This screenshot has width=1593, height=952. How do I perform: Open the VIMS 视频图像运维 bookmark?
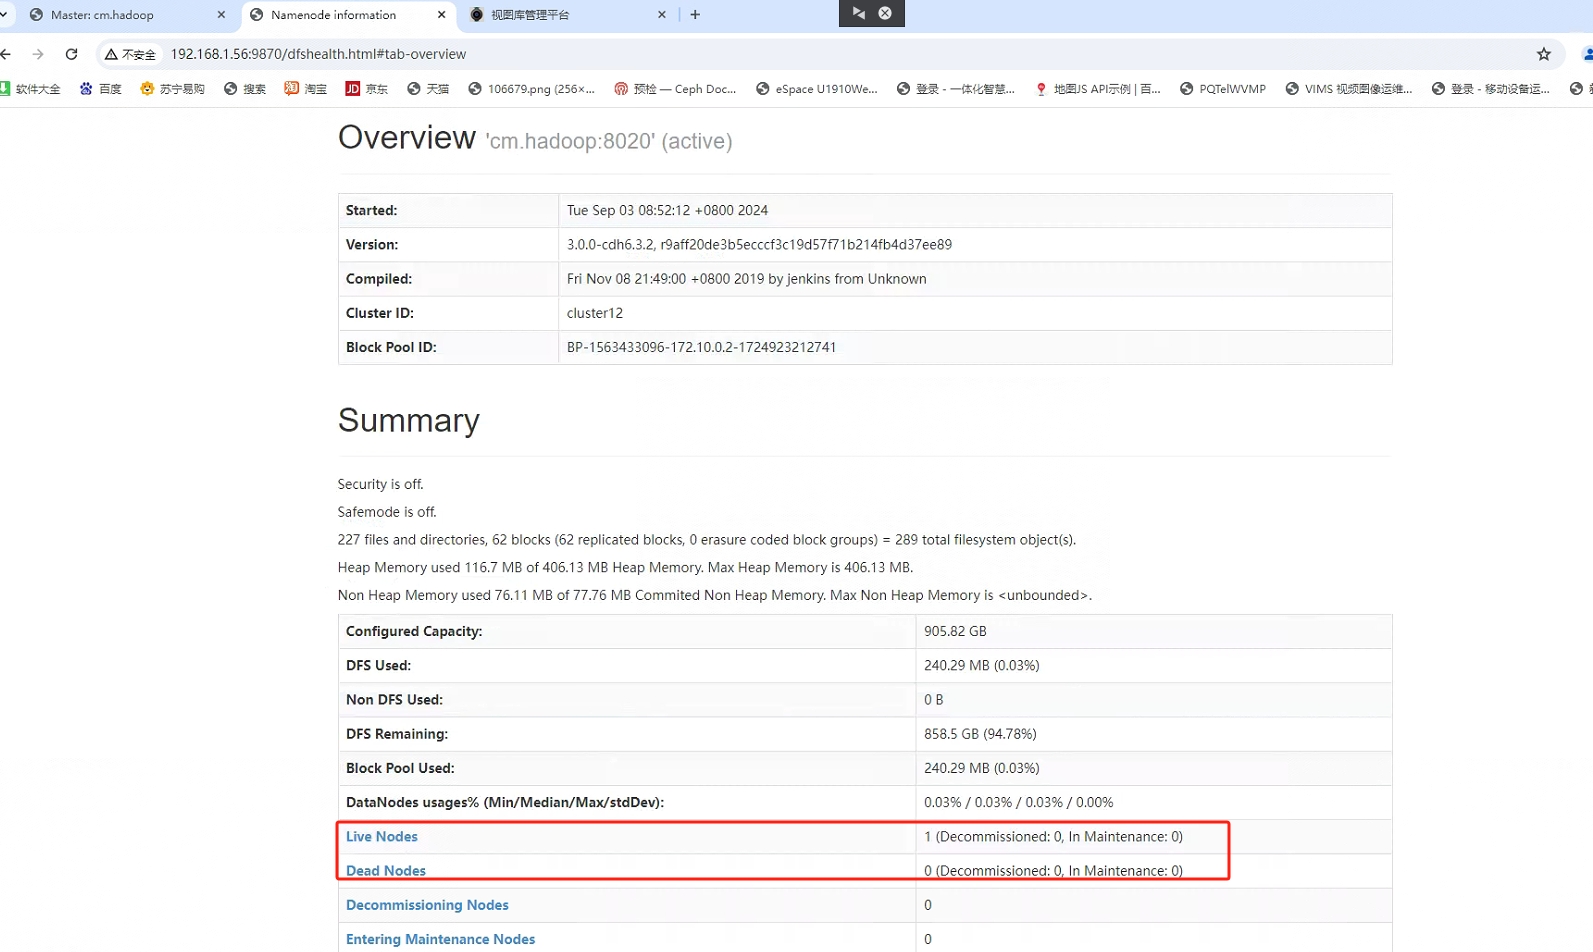1349,89
